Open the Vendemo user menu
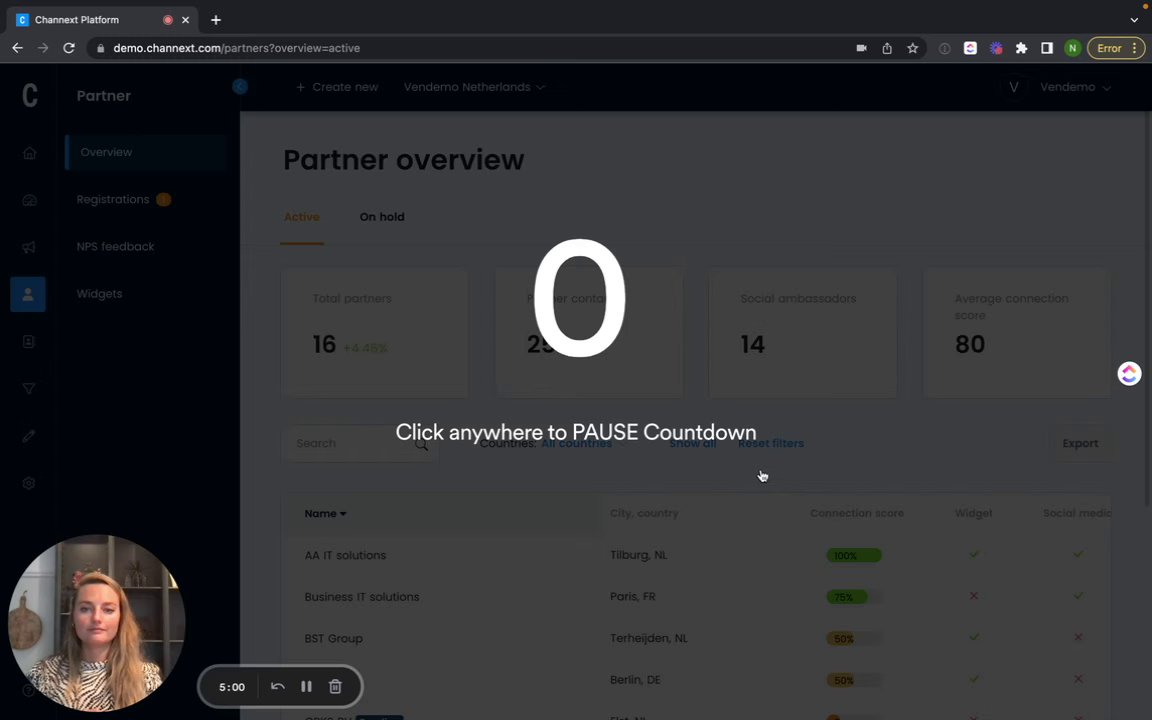The height and width of the screenshot is (720, 1152). [x=1076, y=87]
